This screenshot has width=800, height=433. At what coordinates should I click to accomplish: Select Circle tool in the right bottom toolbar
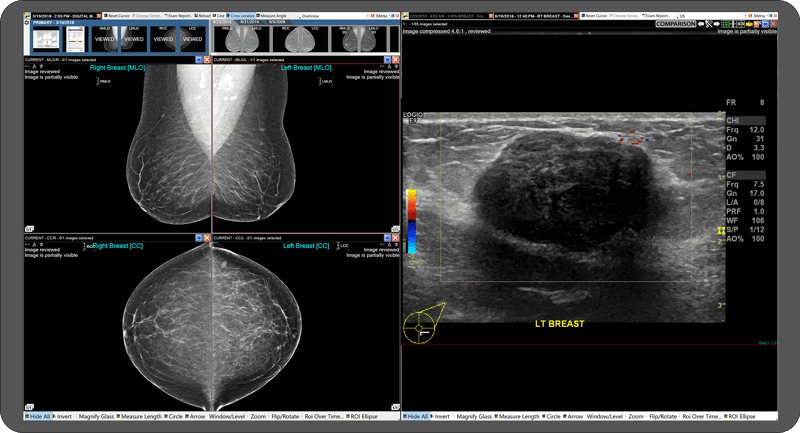[552, 417]
